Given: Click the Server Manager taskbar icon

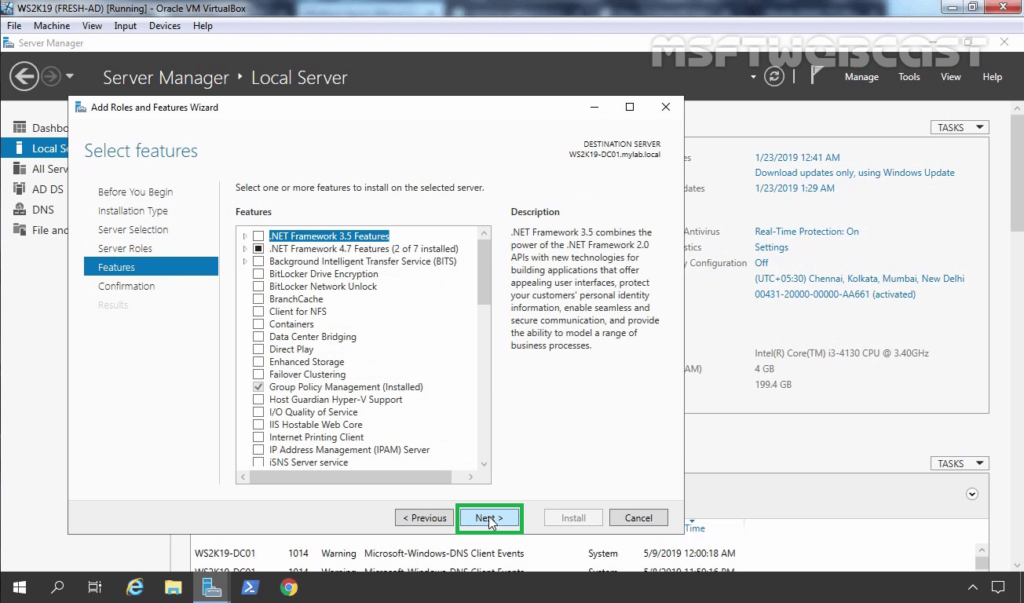Looking at the screenshot, I should coord(212,587).
